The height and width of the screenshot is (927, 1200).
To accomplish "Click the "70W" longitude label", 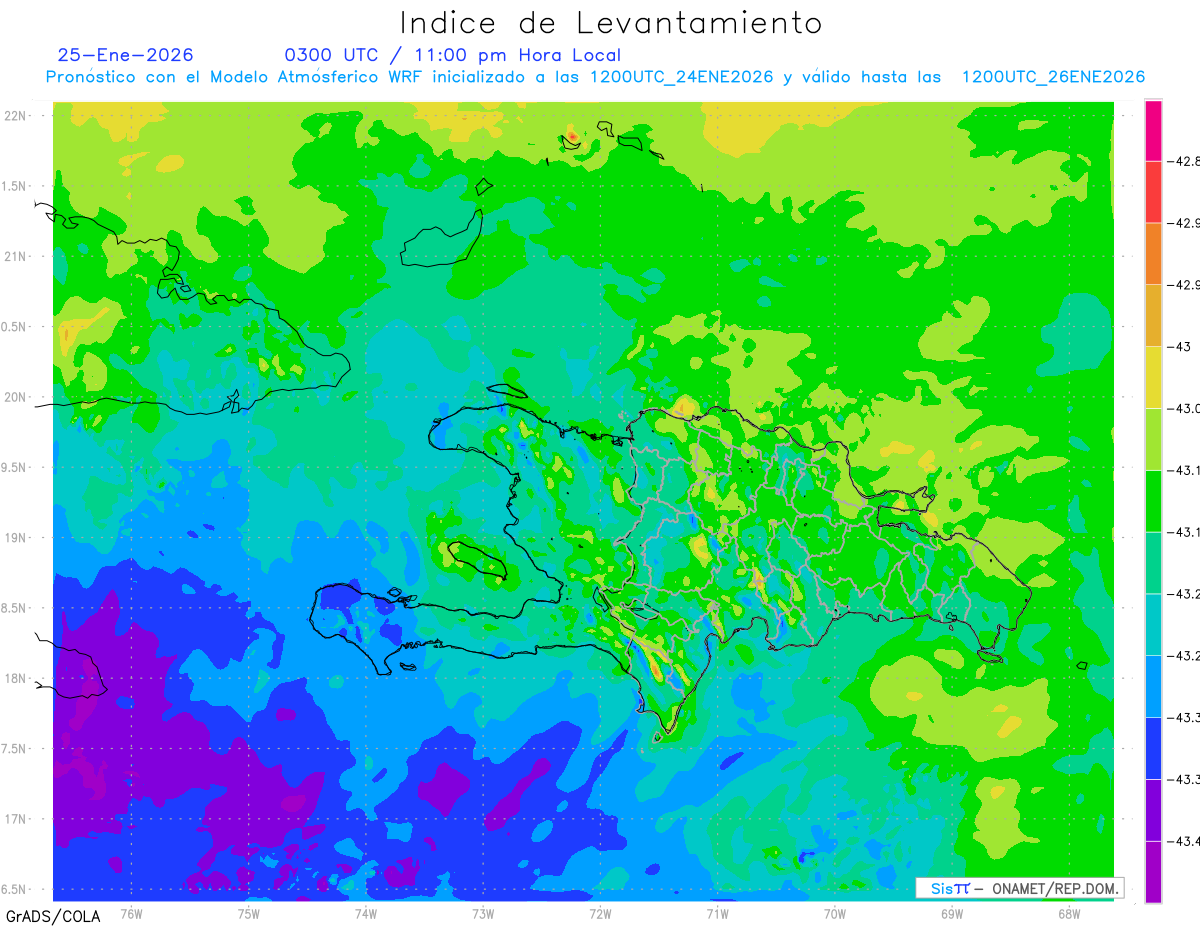I will coord(834,913).
